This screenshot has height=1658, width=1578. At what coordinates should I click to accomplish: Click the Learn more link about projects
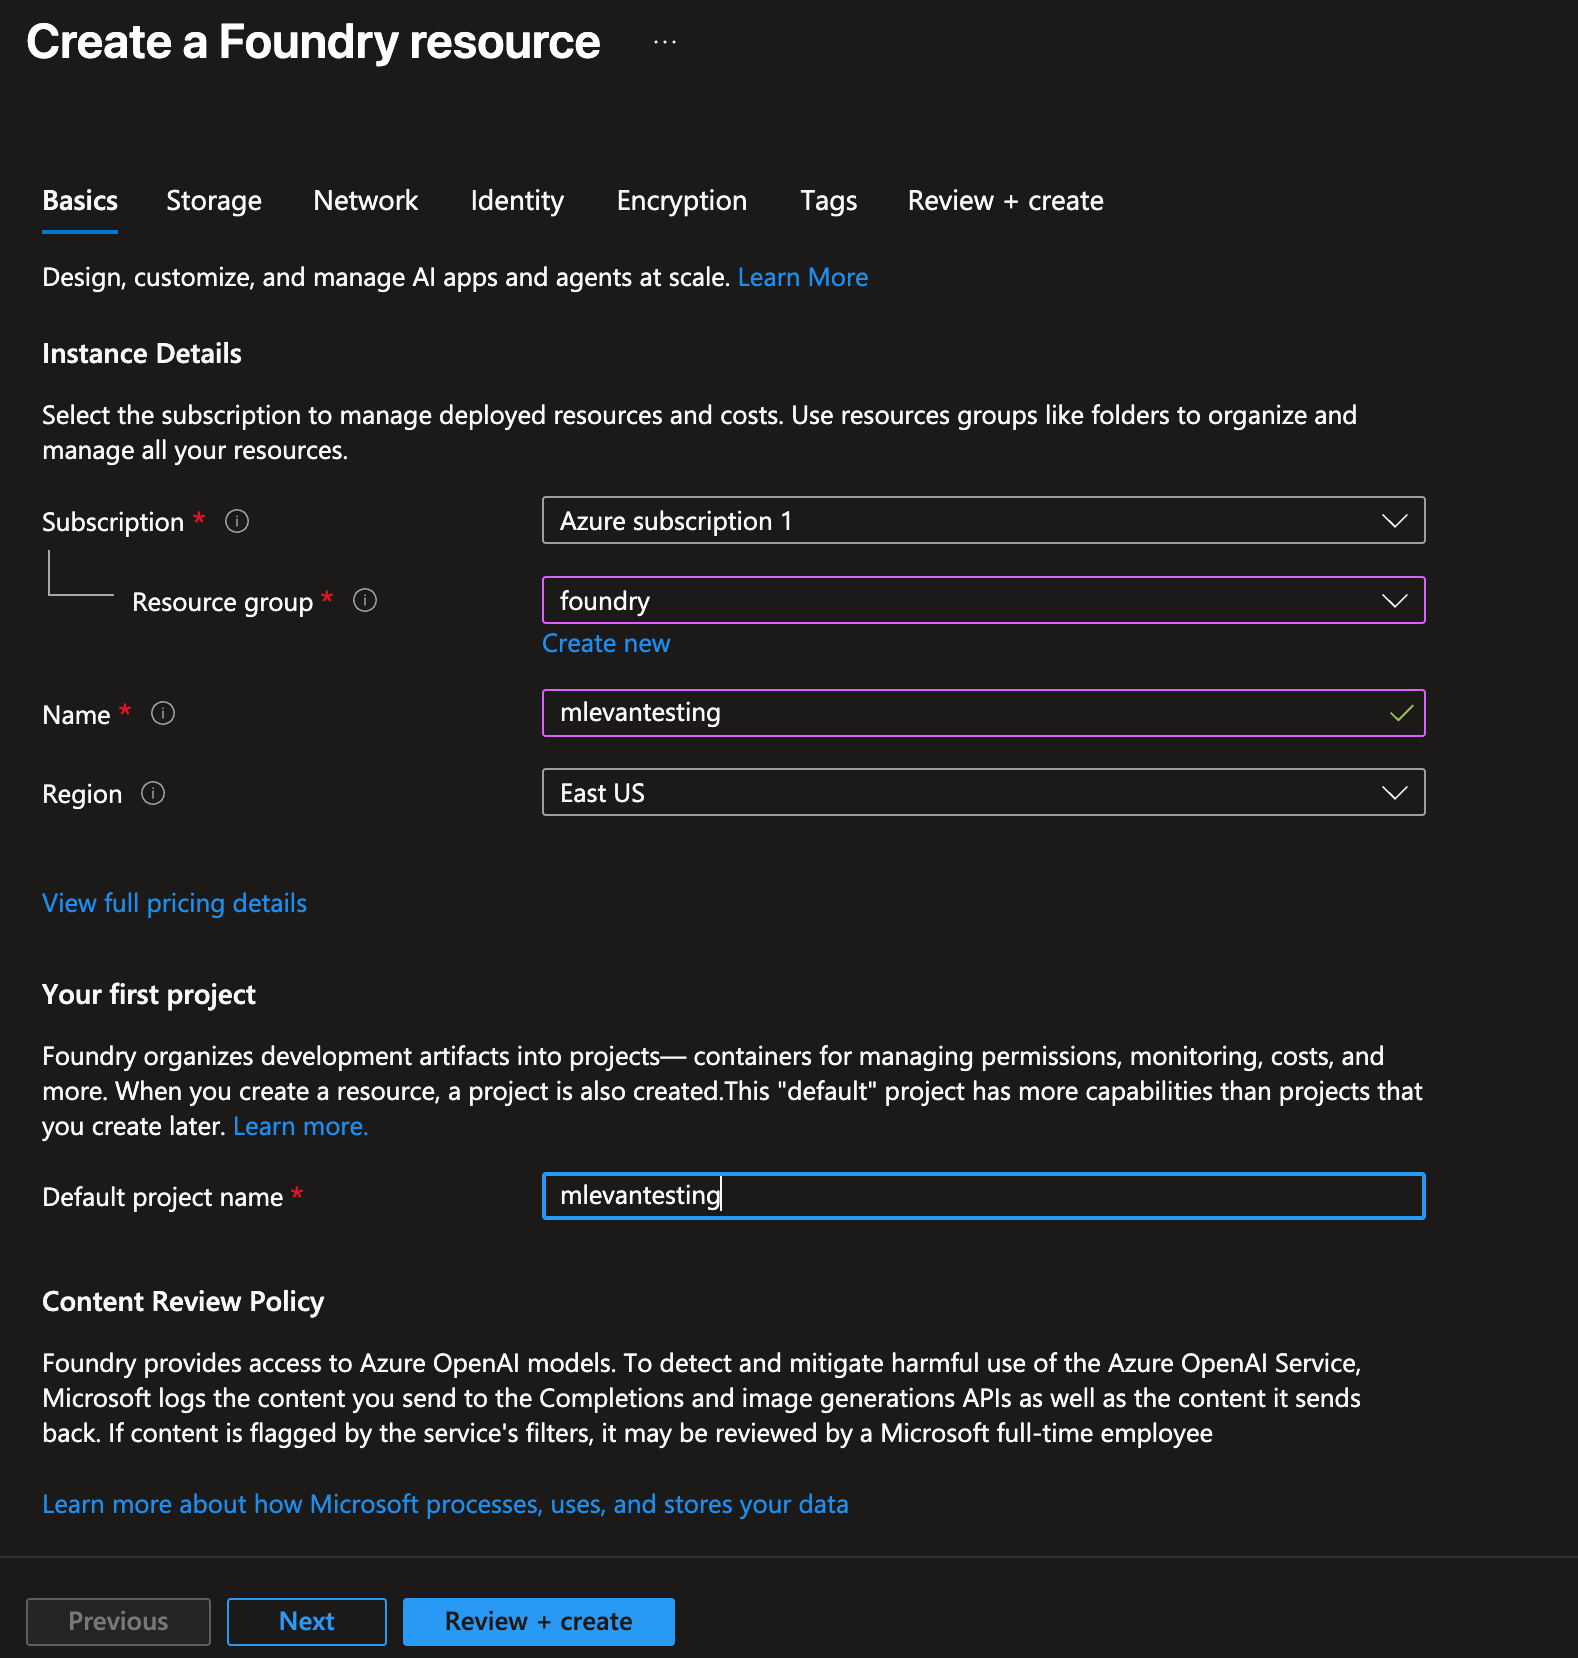coord(300,1126)
